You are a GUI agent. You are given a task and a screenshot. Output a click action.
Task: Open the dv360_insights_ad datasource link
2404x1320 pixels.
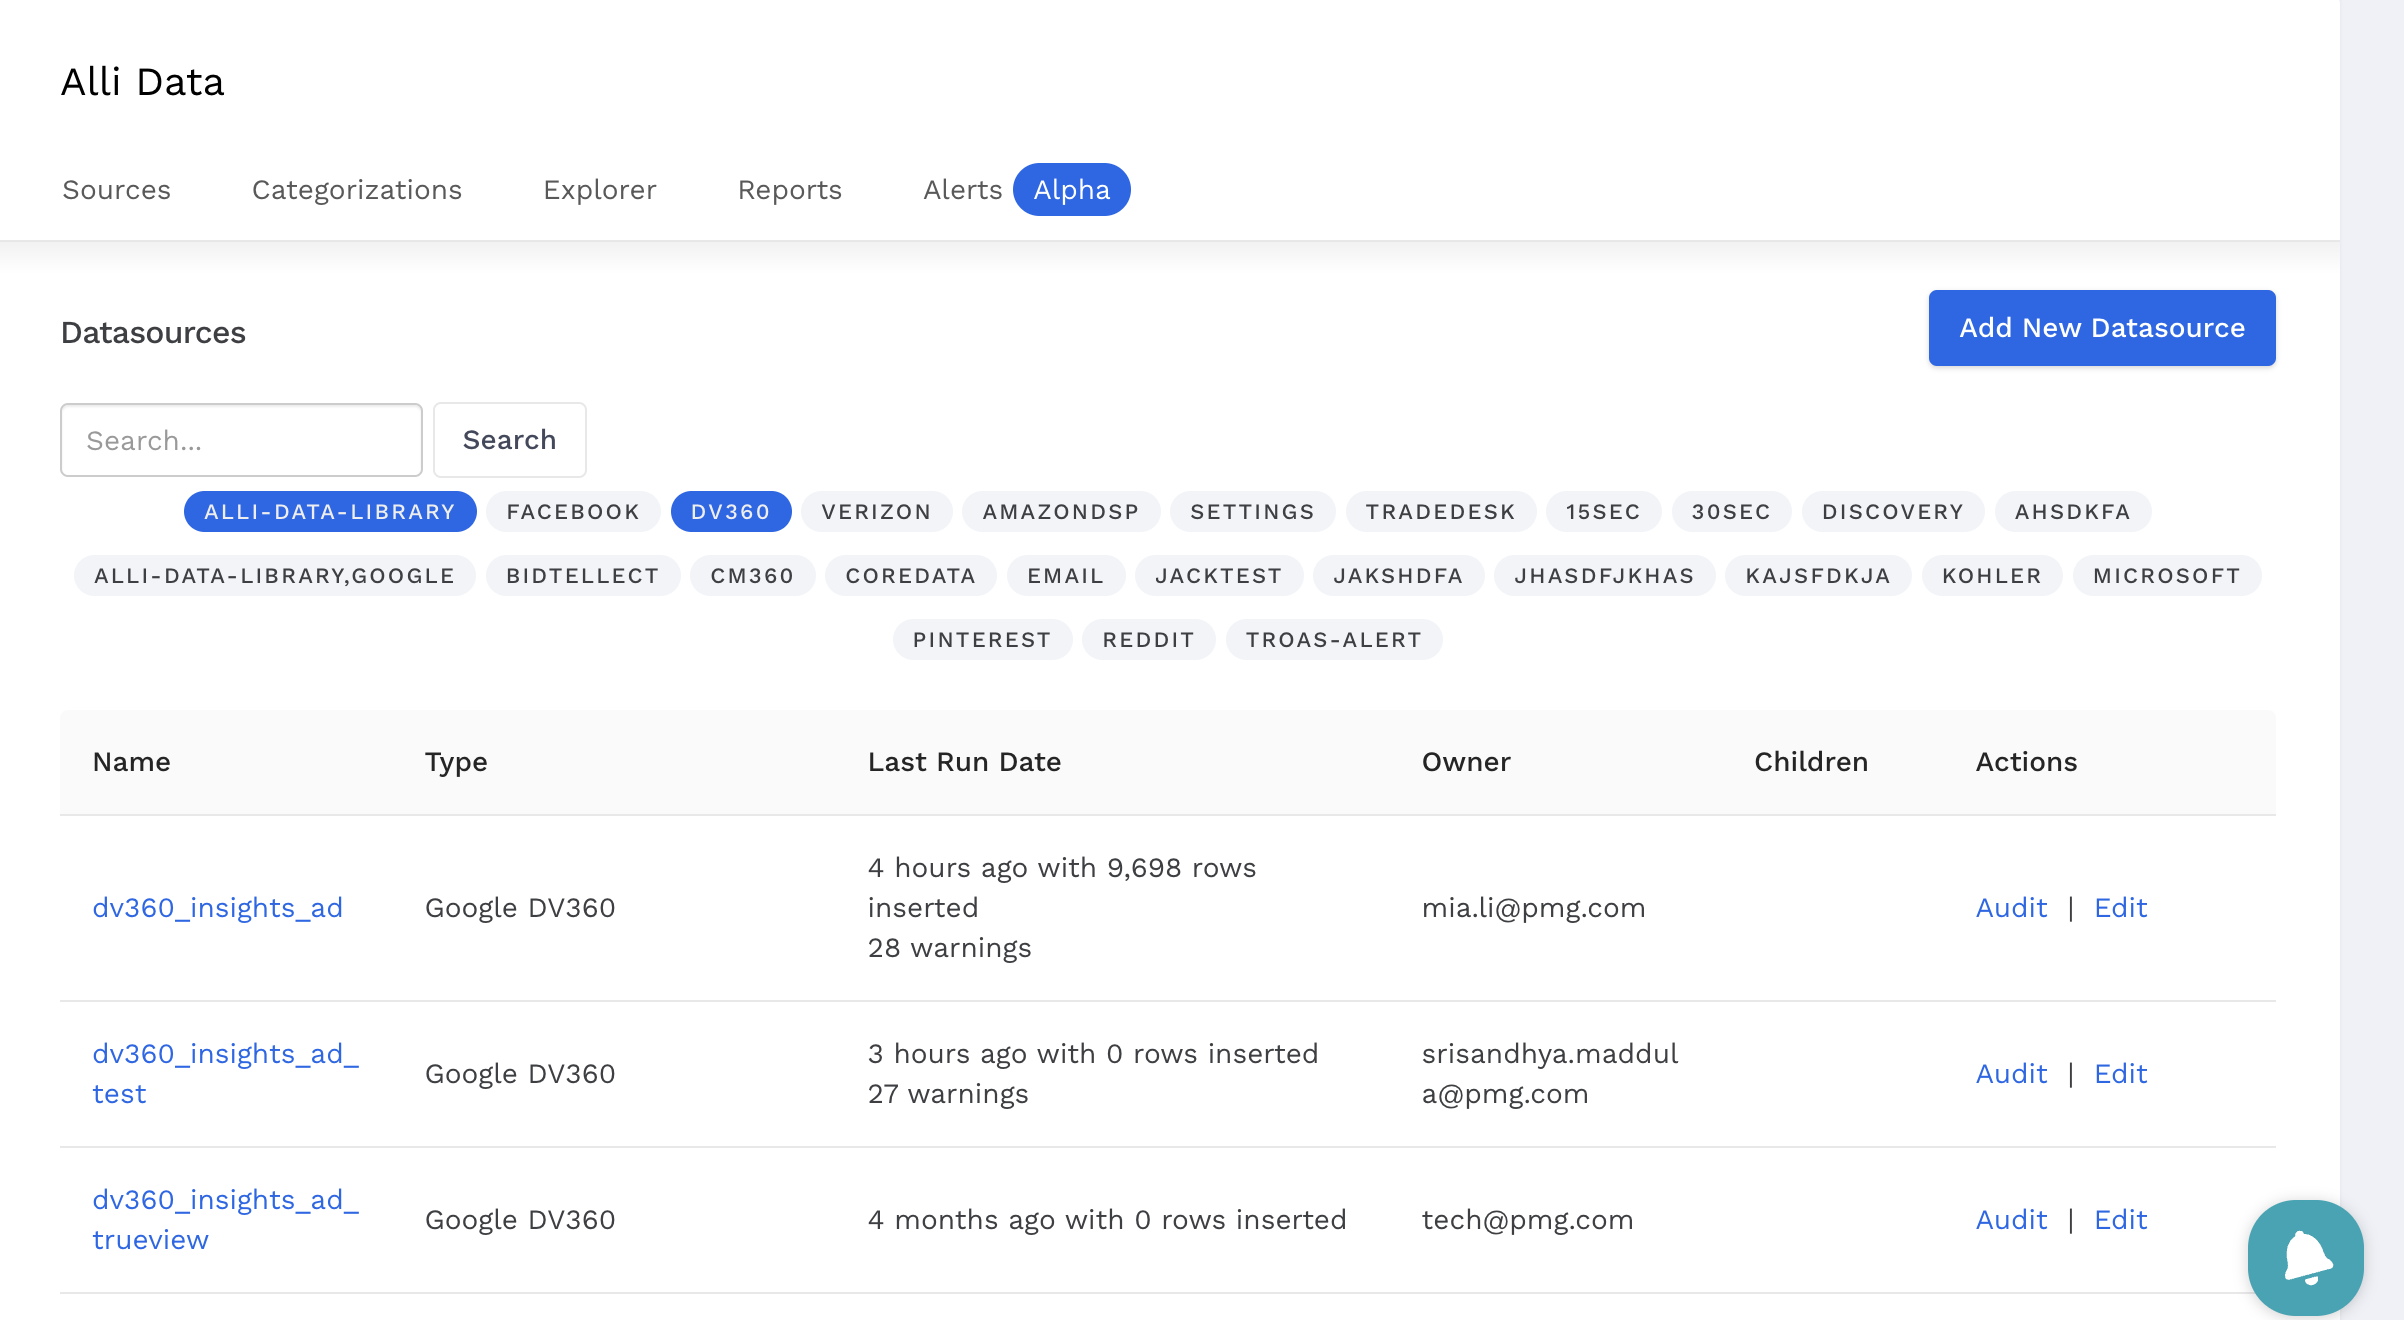tap(217, 908)
